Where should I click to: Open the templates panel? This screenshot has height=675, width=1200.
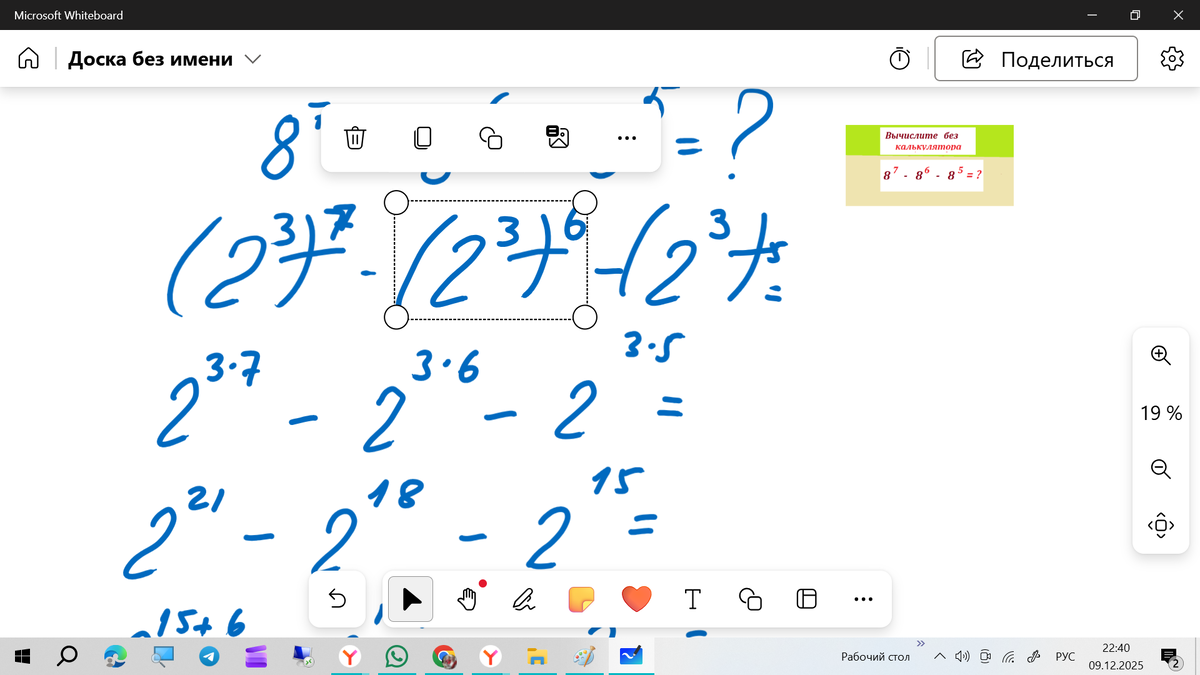(x=806, y=599)
